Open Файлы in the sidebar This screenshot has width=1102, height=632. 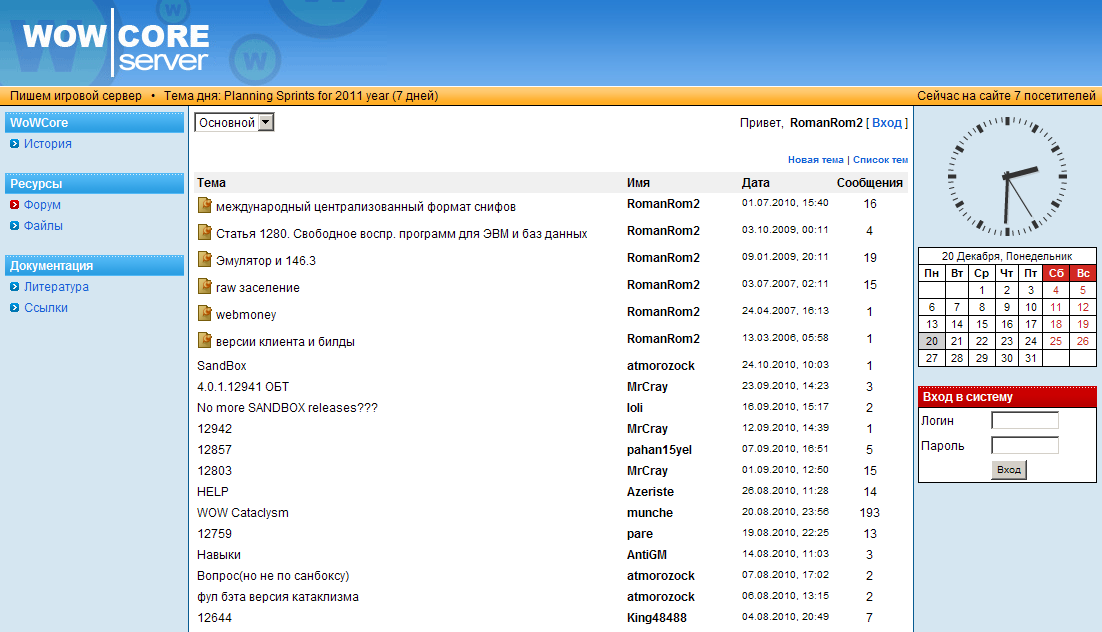click(x=43, y=226)
